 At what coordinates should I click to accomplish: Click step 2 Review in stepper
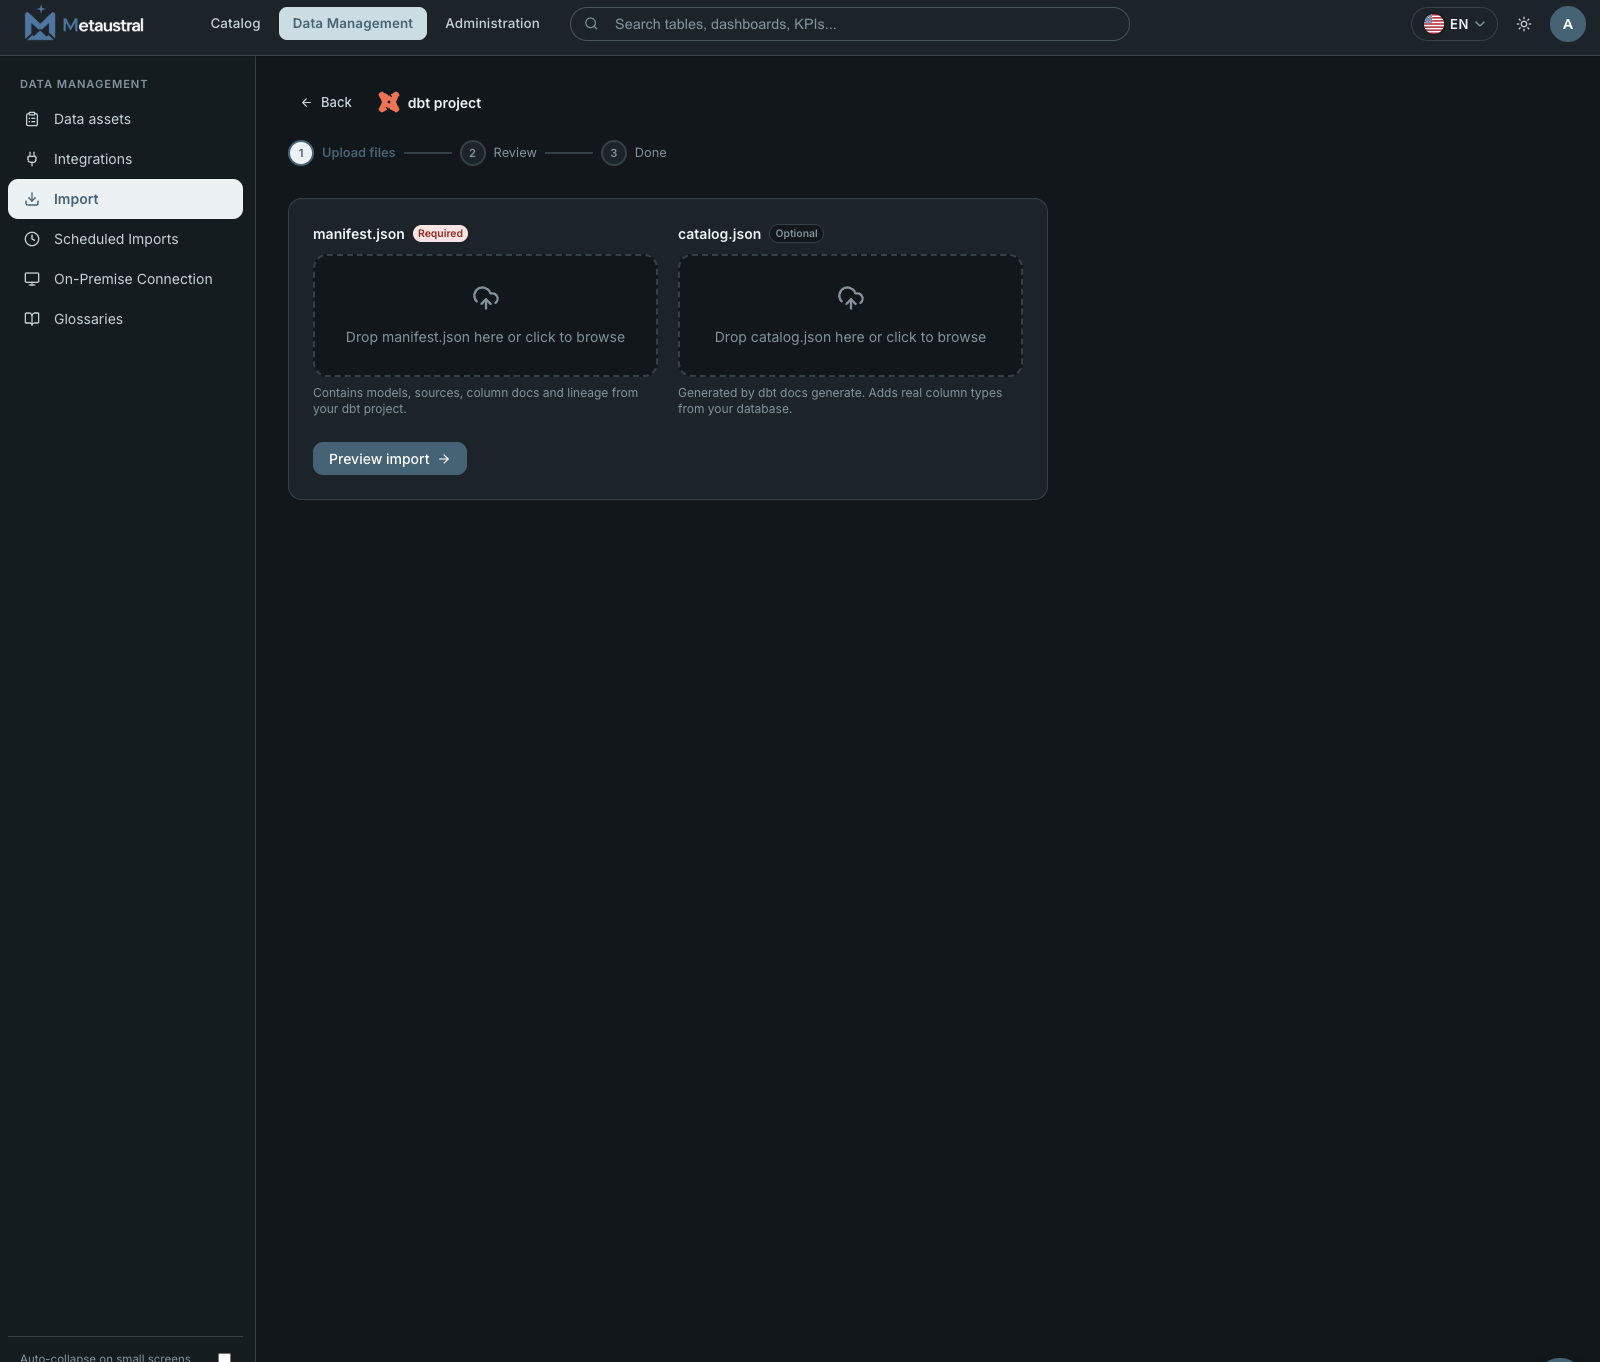pos(498,153)
